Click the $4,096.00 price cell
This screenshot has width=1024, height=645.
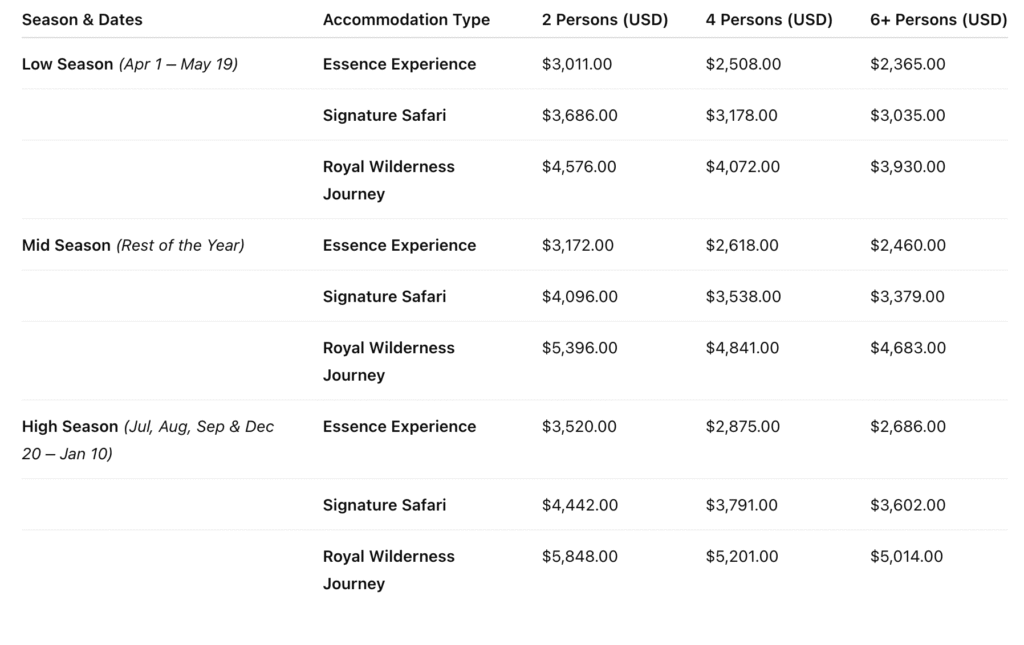[x=579, y=296]
